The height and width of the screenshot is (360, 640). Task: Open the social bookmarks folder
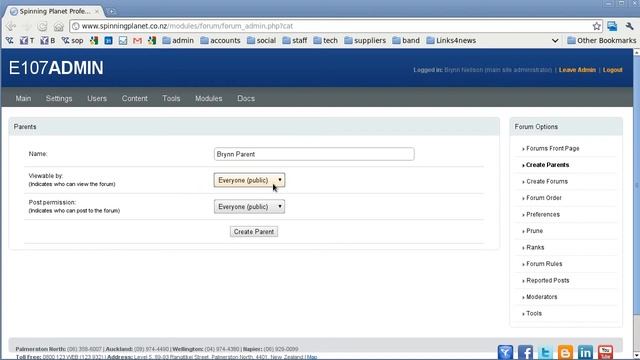tap(262, 40)
